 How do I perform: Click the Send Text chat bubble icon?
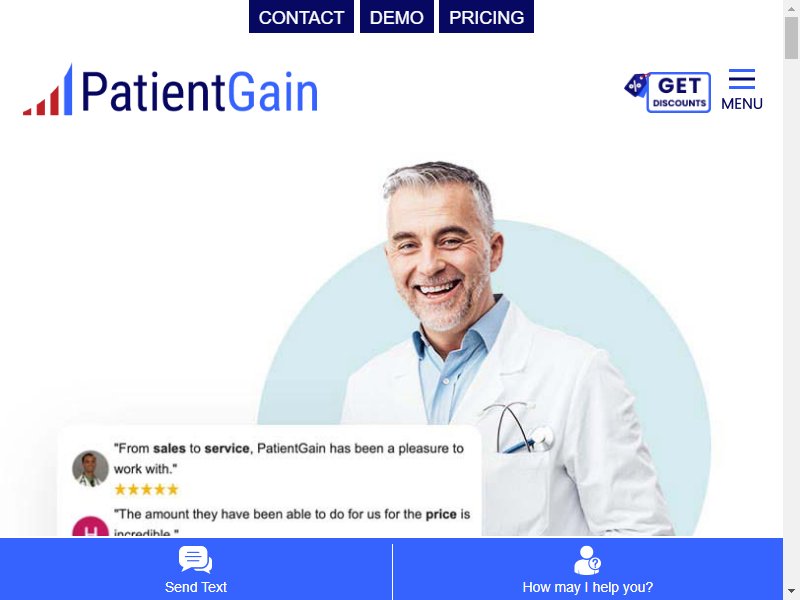click(195, 560)
